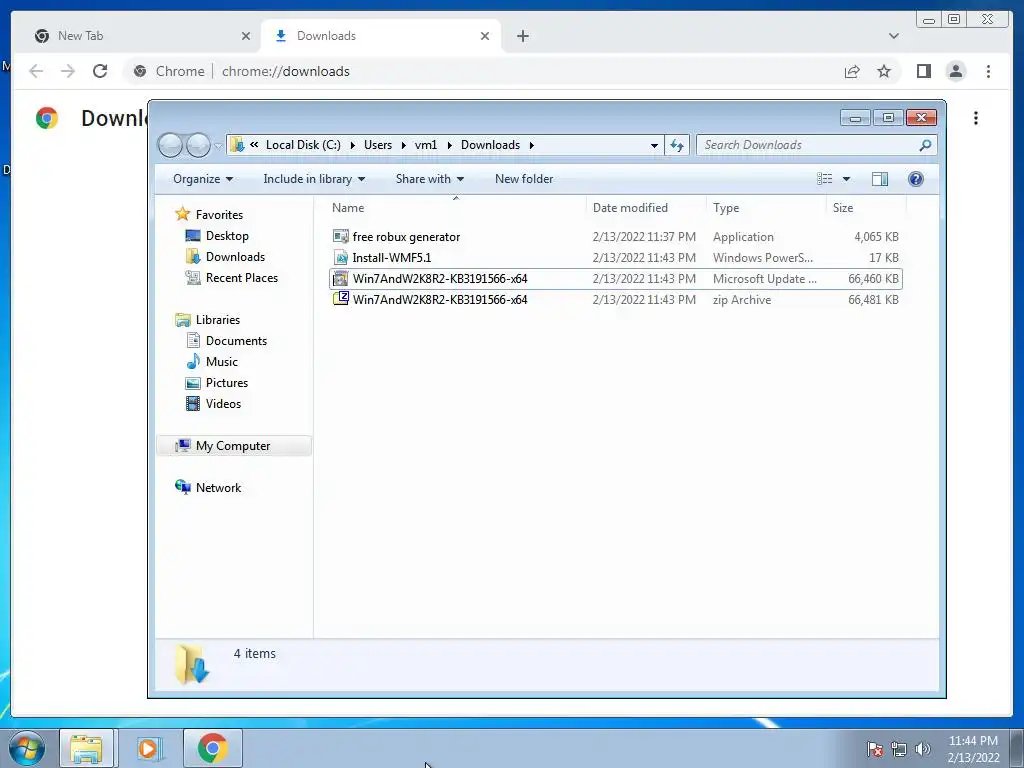Click Users in the address breadcrumb
1024x768 pixels.
pyautogui.click(x=378, y=145)
